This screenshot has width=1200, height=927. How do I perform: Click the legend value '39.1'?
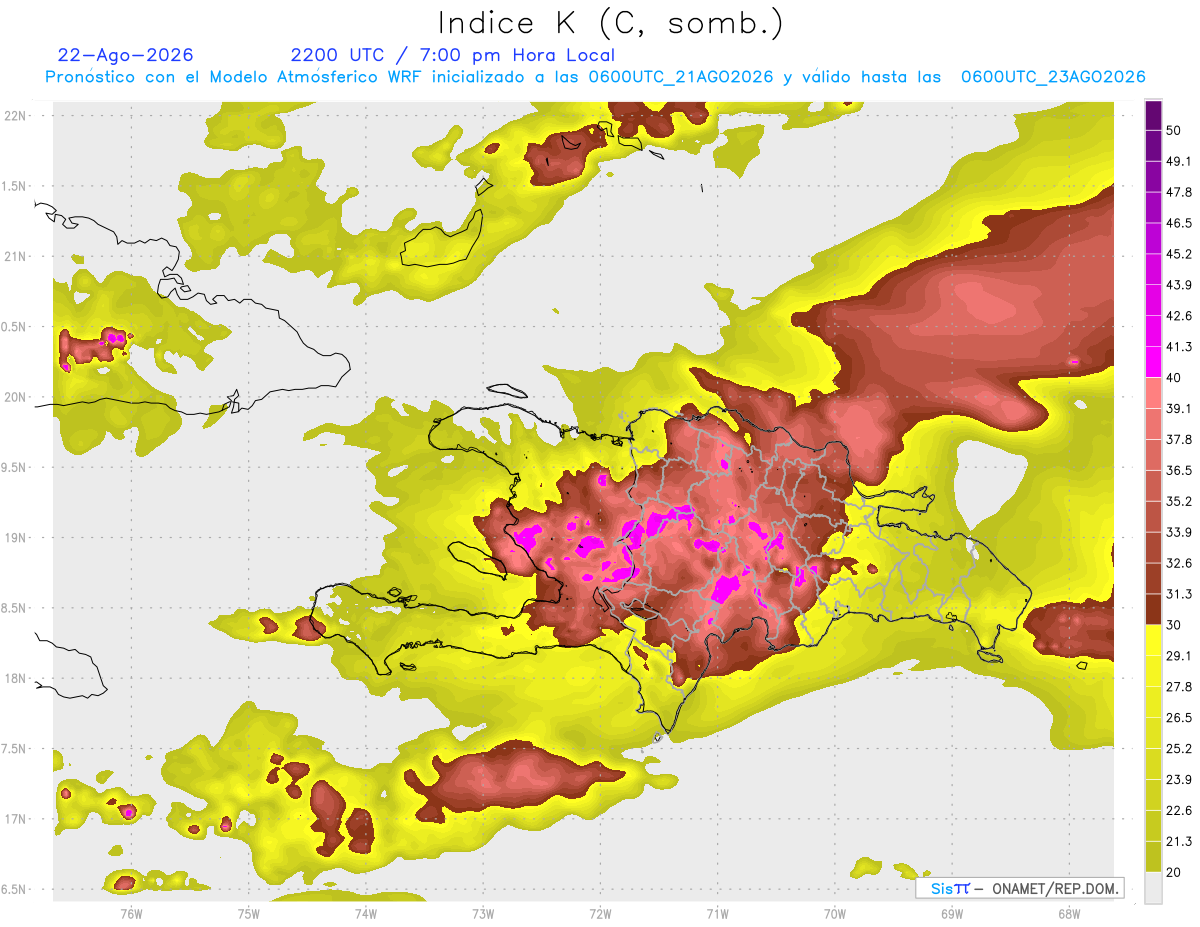point(1180,409)
